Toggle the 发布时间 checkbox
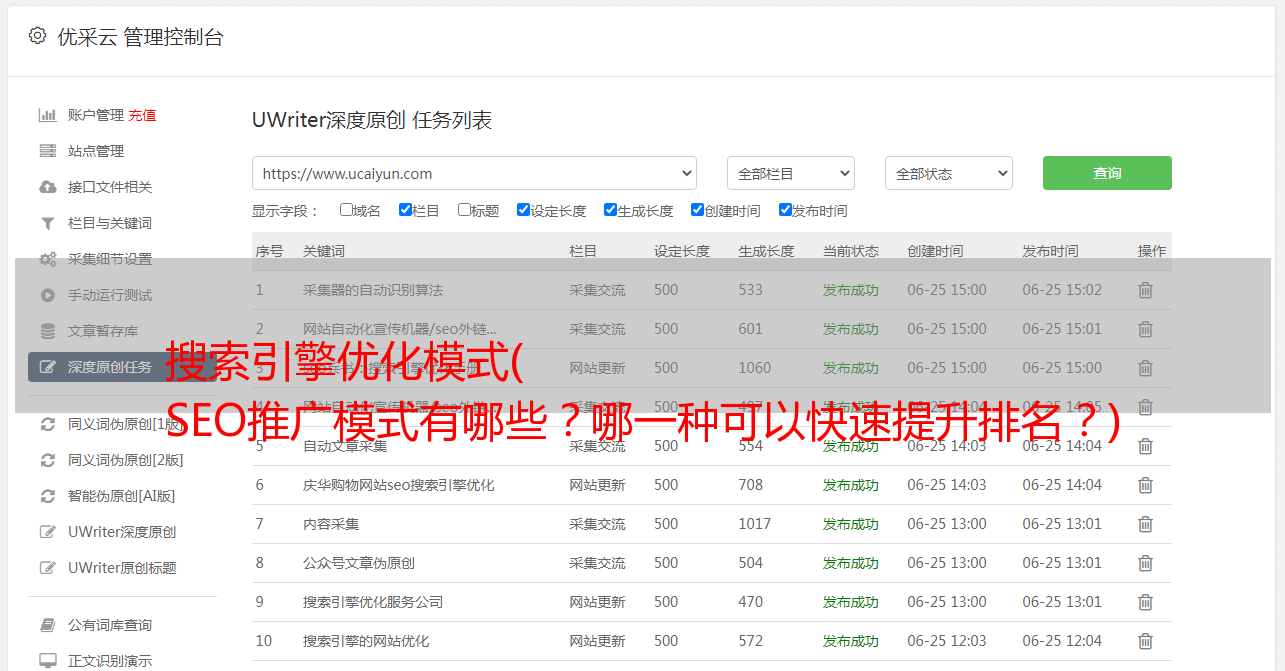The image size is (1285, 671). (784, 210)
